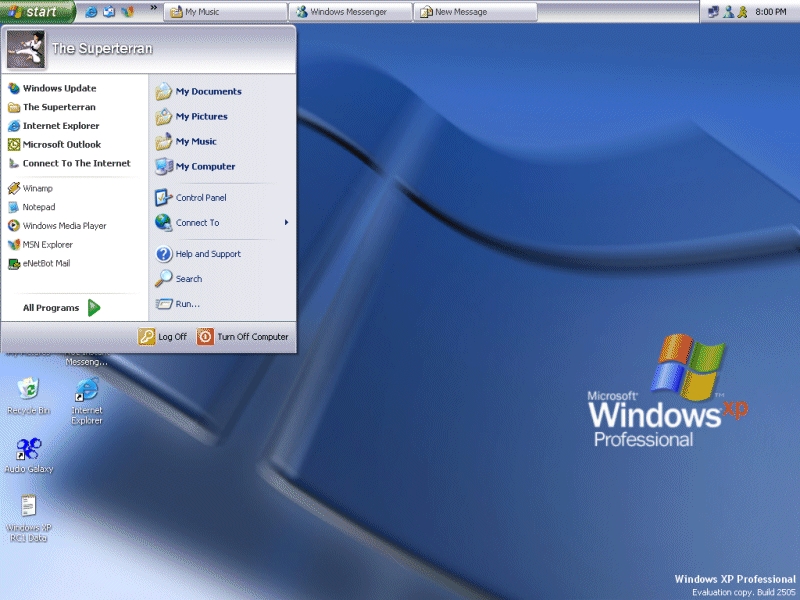Launch Winamp from the start menu
Screen dimensions: 800x600
[x=31, y=188]
